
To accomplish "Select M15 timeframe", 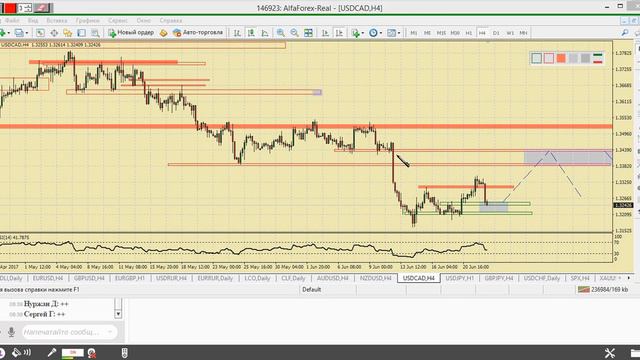I will pyautogui.click(x=441, y=33).
